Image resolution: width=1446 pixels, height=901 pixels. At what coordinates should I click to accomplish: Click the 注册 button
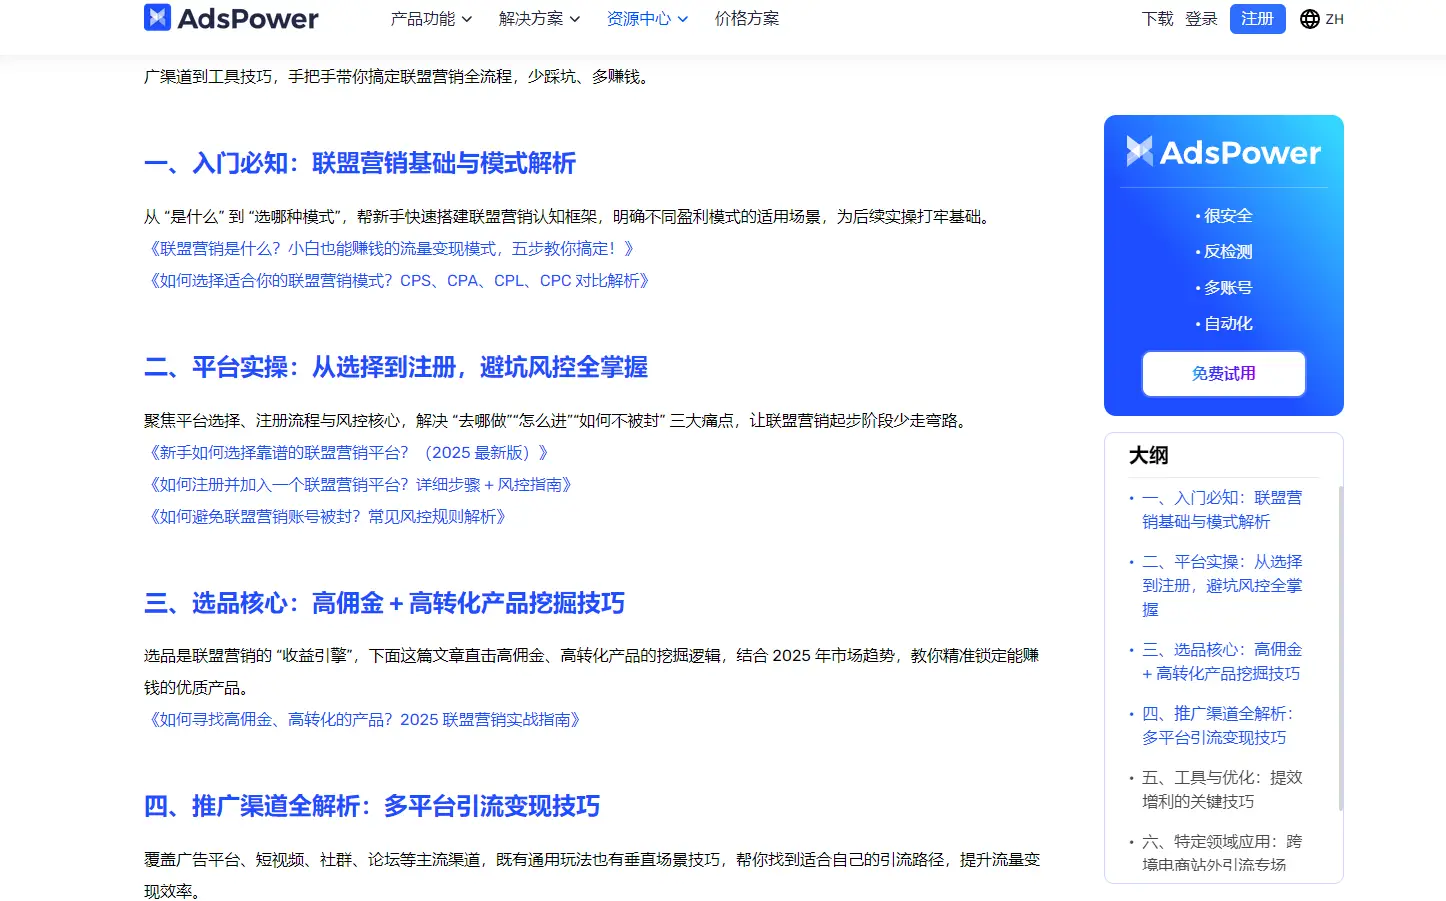coord(1257,18)
